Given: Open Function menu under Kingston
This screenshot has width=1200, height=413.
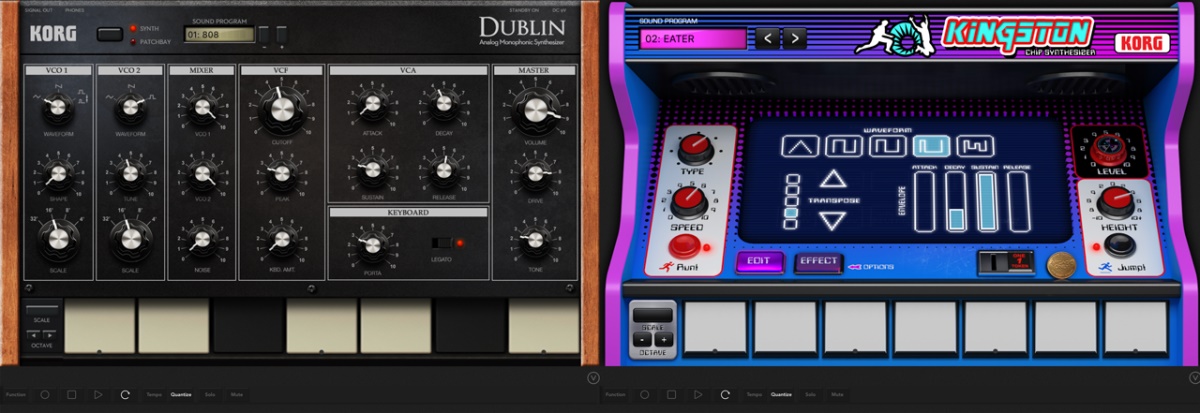Looking at the screenshot, I should point(615,395).
